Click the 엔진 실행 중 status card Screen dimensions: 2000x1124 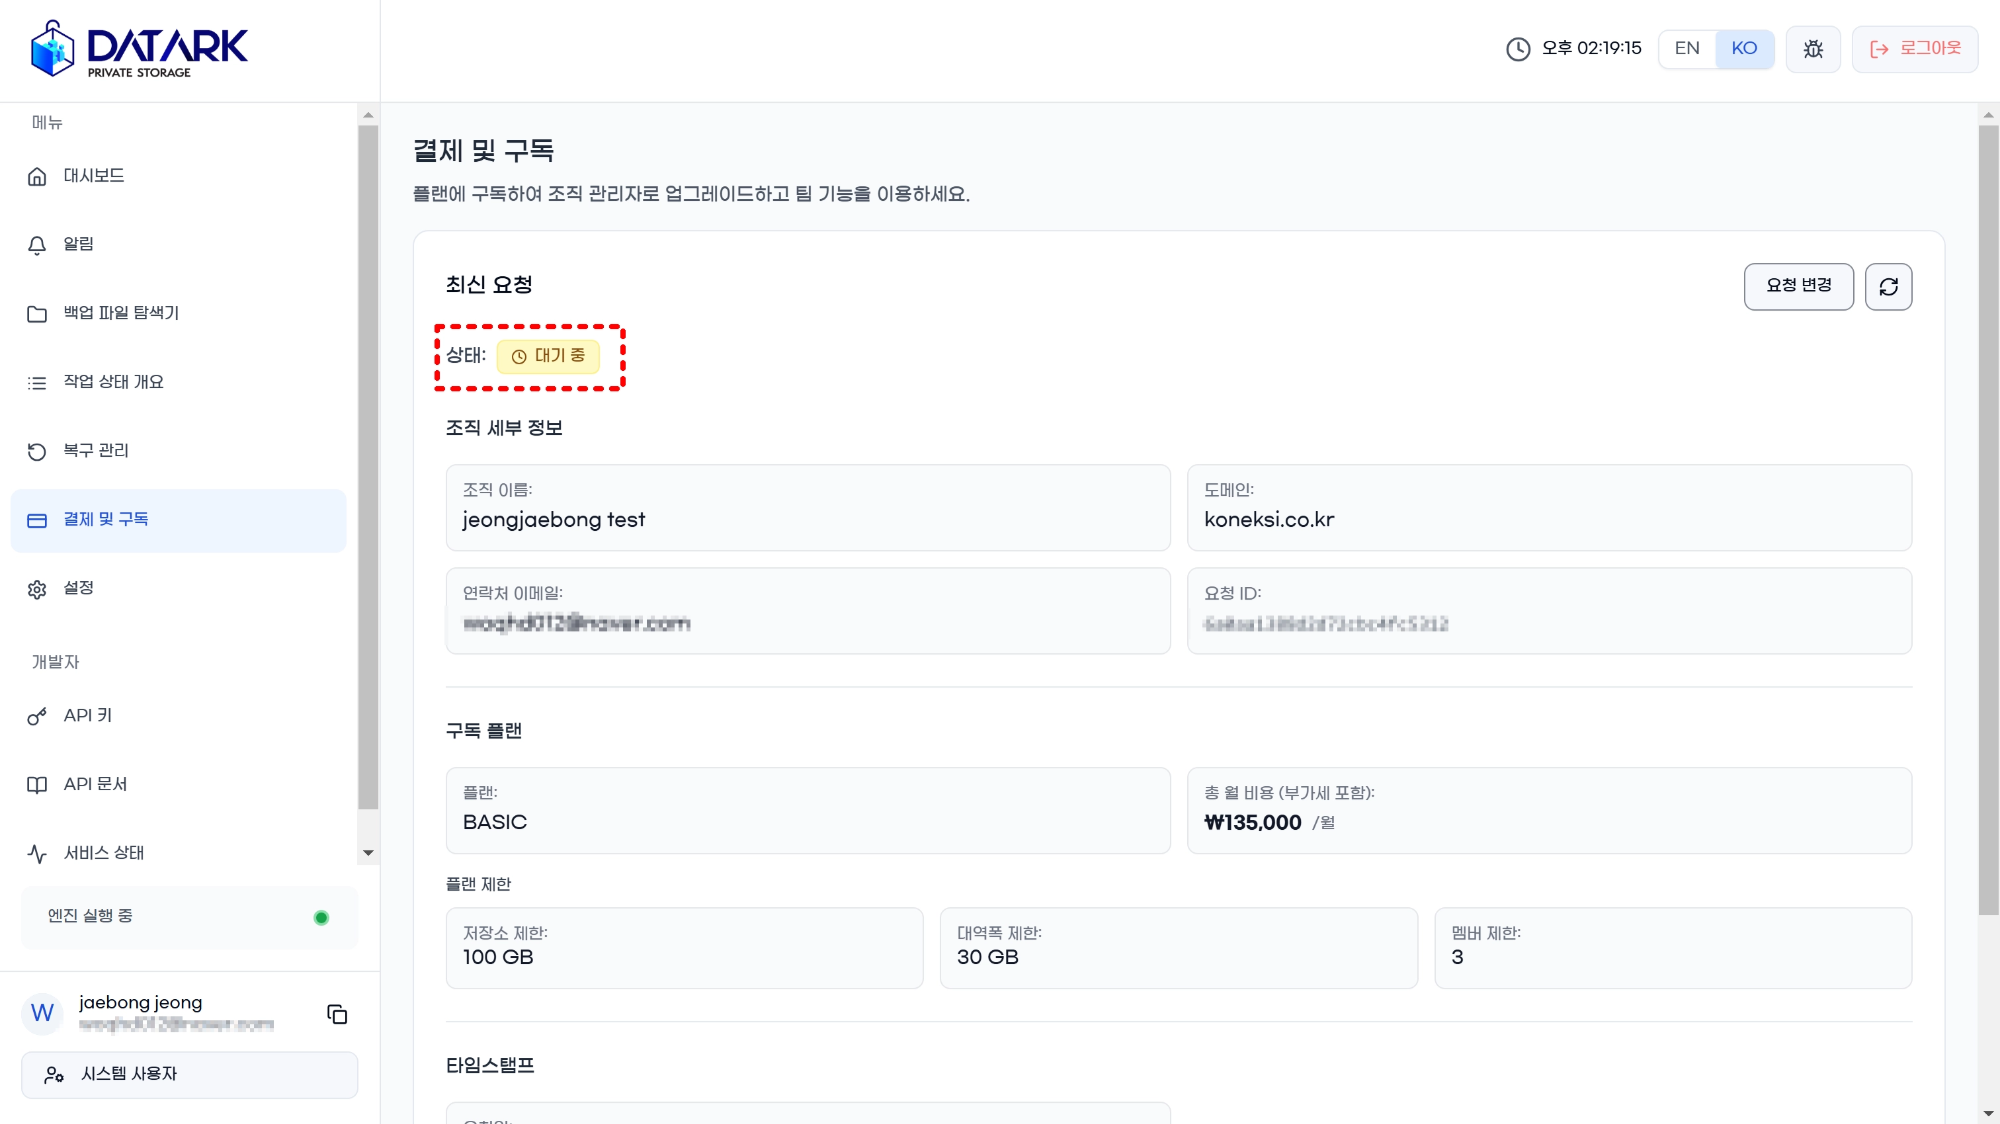pos(189,918)
